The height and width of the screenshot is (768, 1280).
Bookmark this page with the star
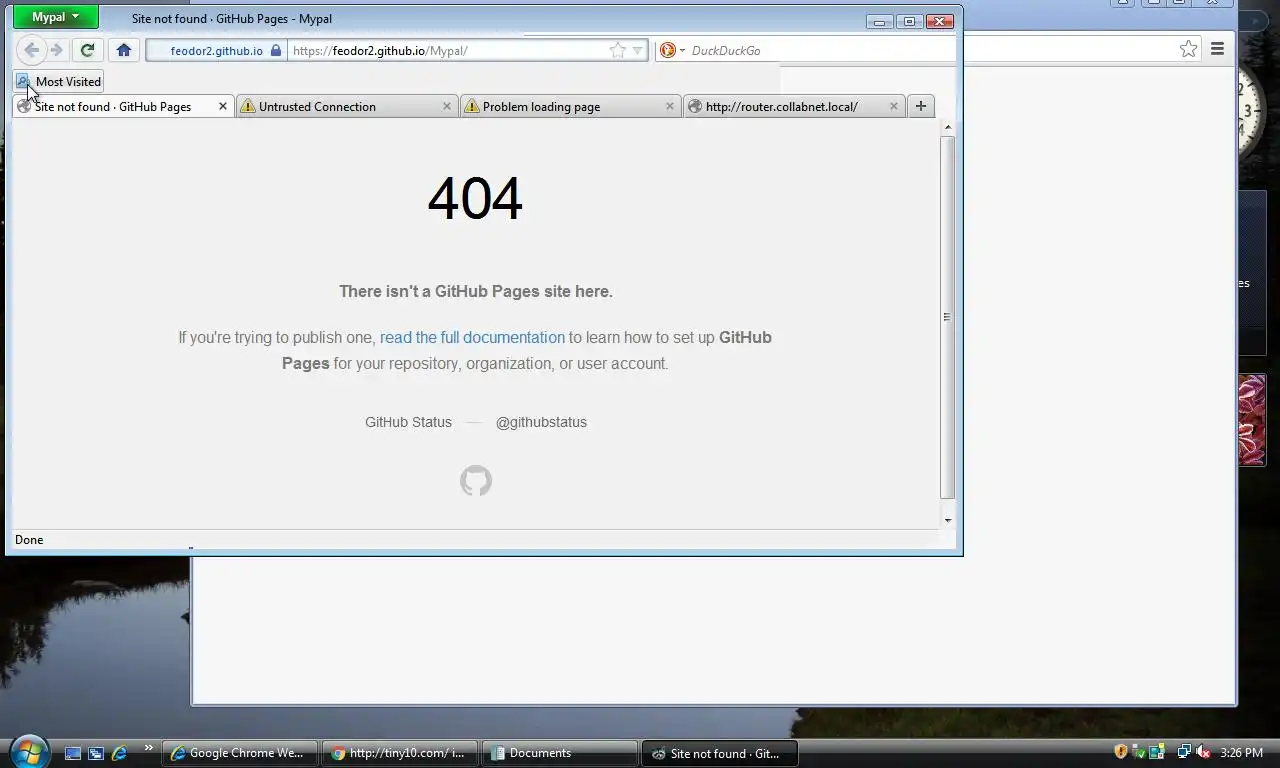tap(617, 50)
